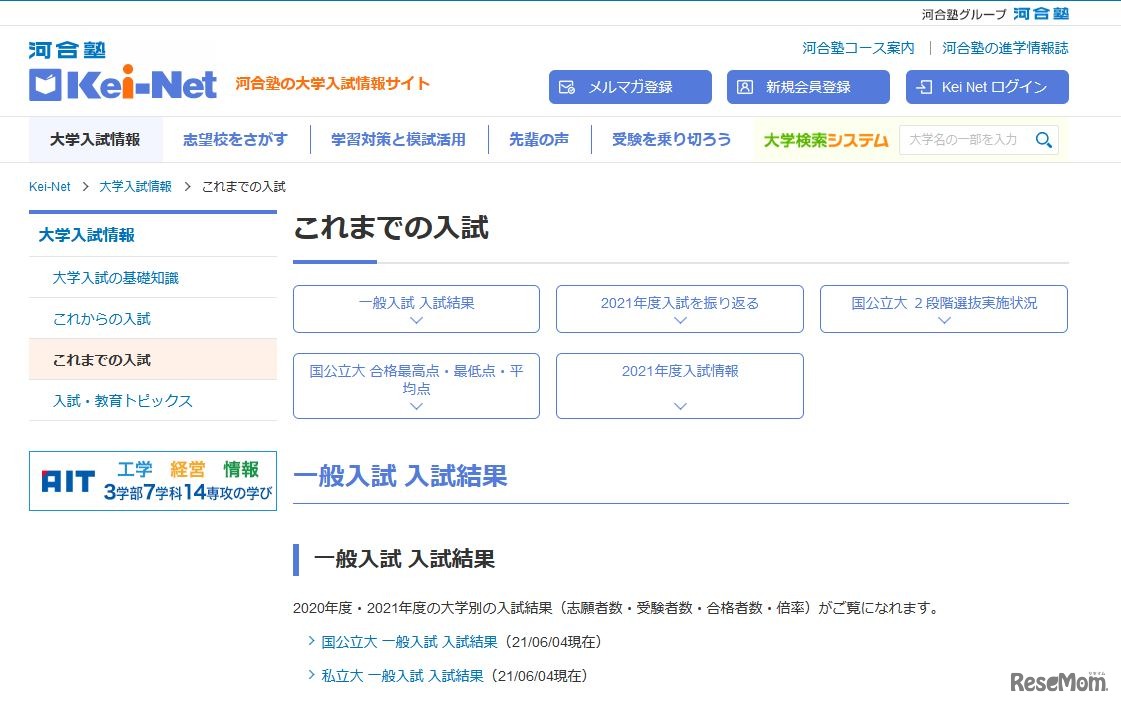Click the 河合塾 logo at top left
The image size is (1121, 705).
coord(66,48)
